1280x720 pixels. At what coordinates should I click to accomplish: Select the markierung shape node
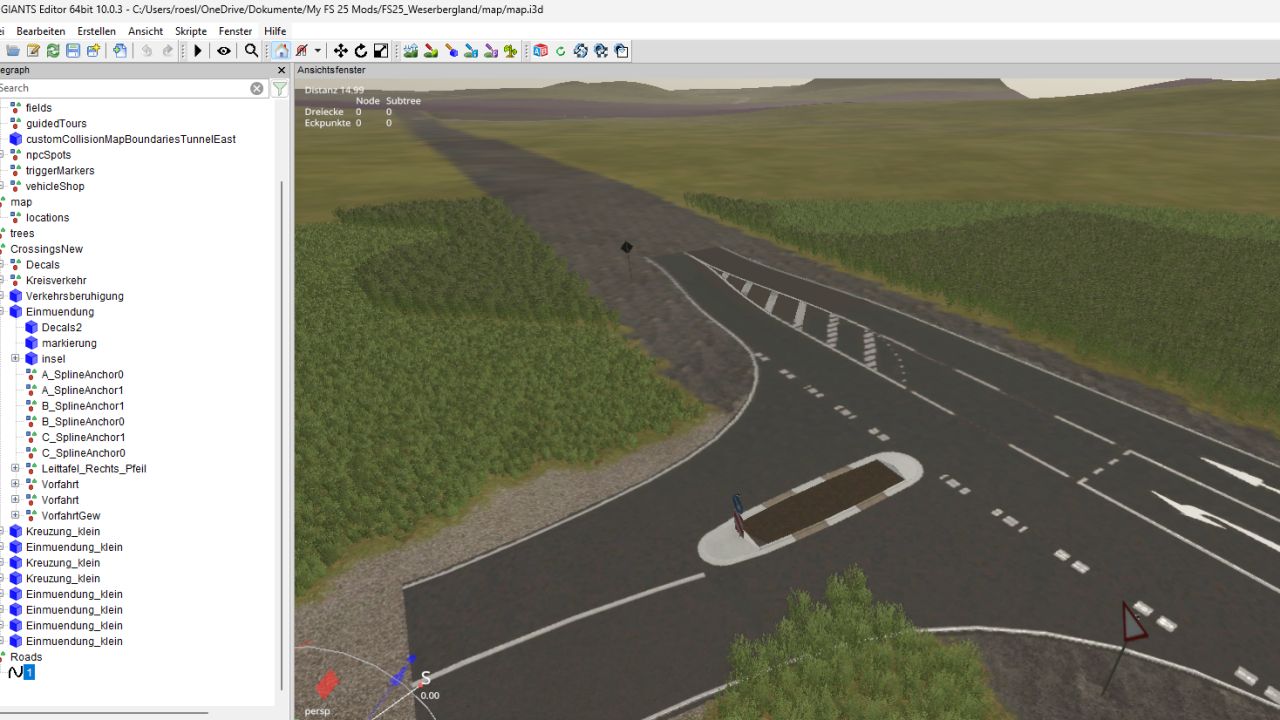point(69,343)
